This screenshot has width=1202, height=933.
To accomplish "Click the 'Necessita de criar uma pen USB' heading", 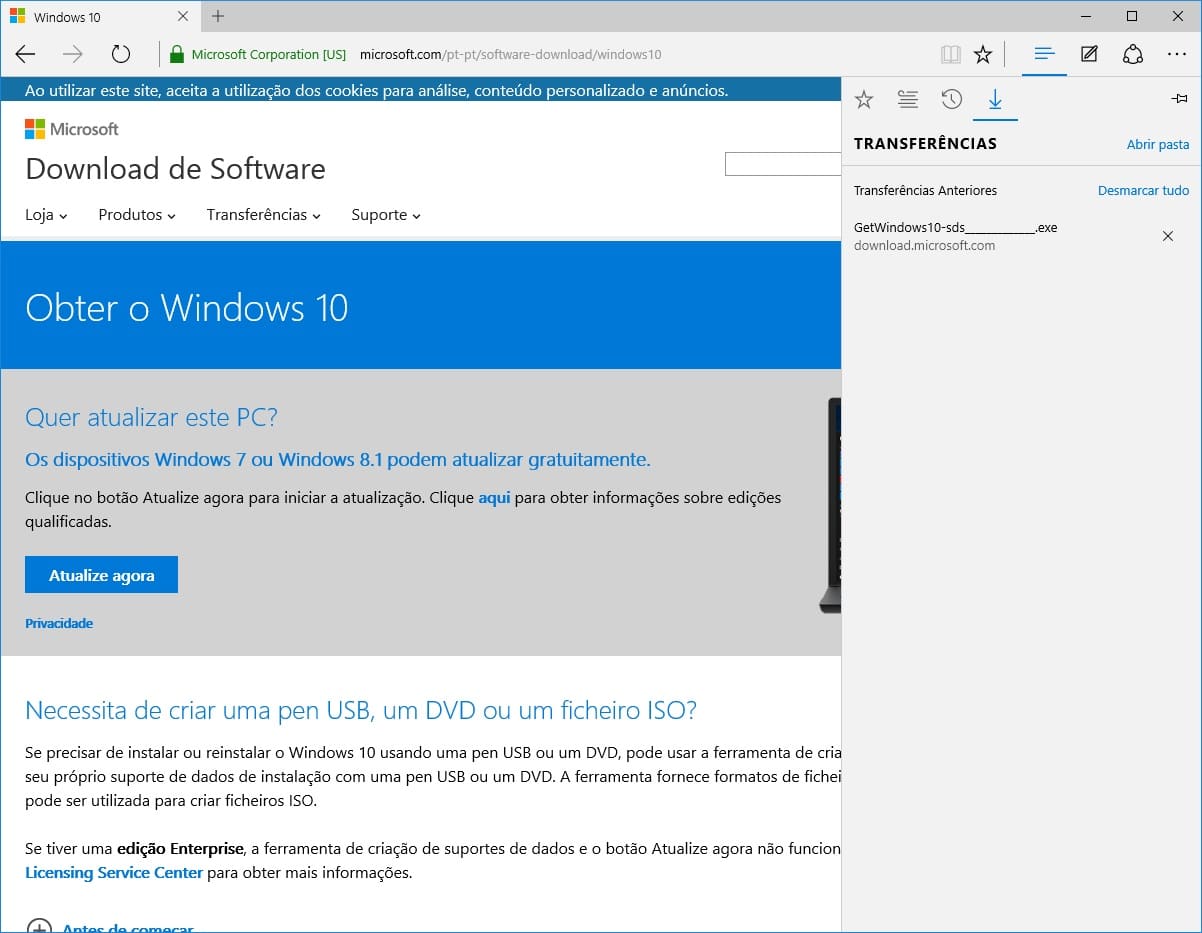I will pyautogui.click(x=361, y=711).
